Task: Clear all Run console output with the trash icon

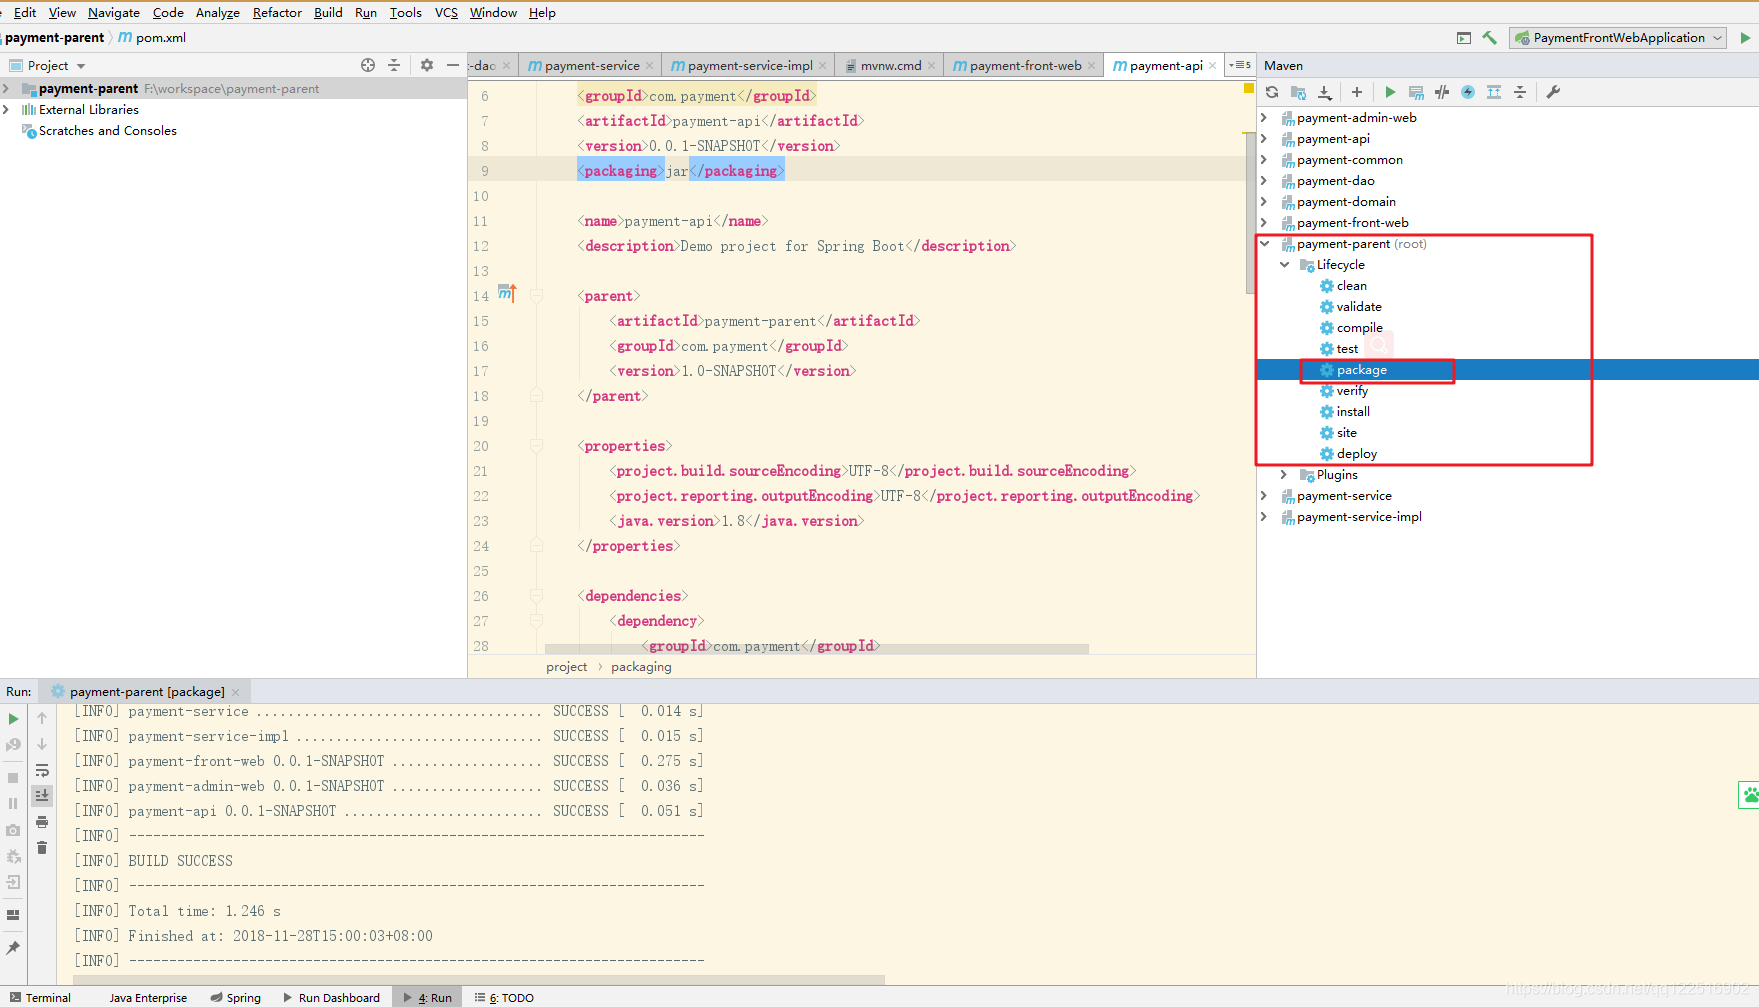Action: pyautogui.click(x=42, y=848)
